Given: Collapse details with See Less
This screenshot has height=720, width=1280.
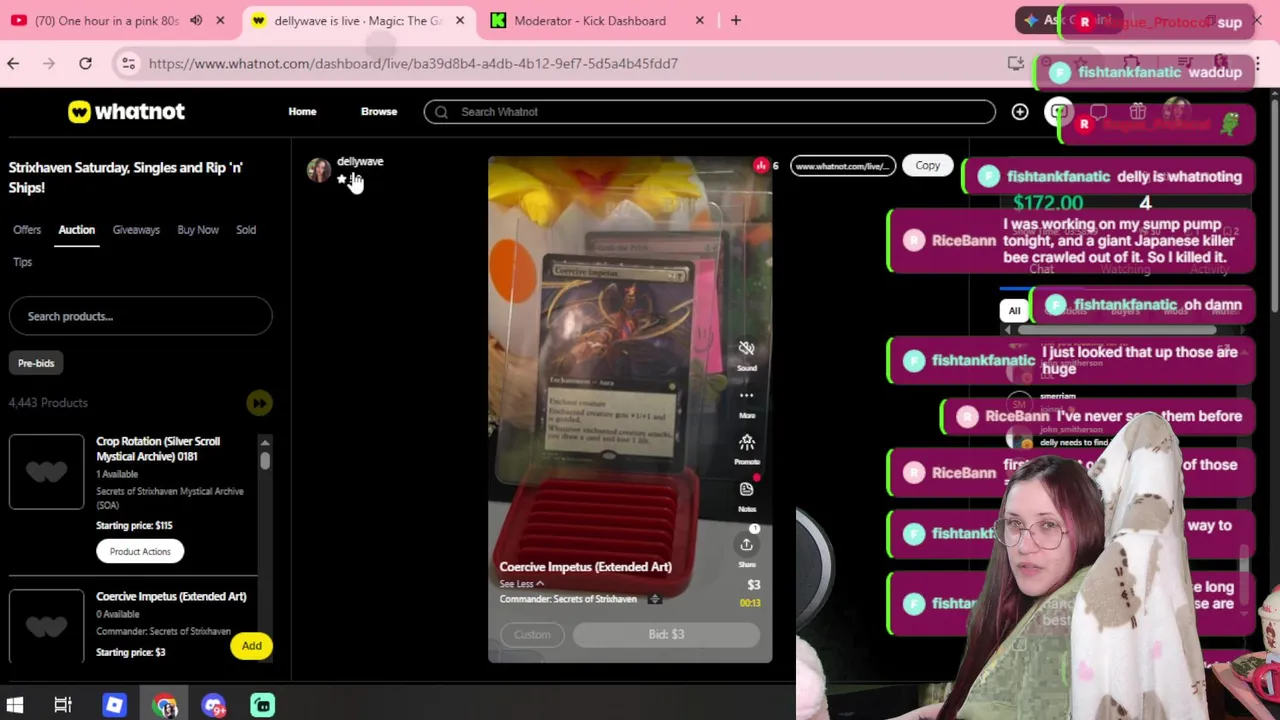Looking at the screenshot, I should [x=521, y=584].
